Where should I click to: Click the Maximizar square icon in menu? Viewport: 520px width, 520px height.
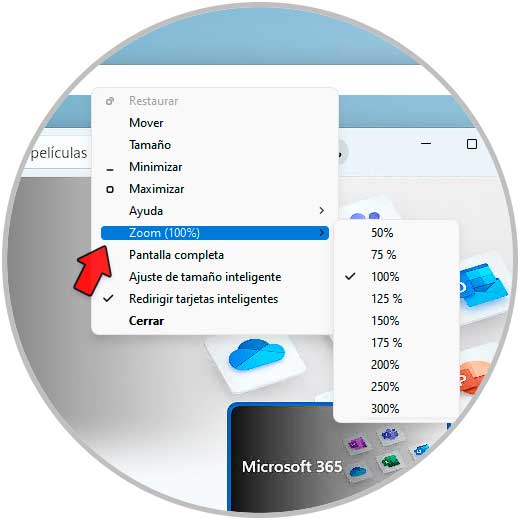tap(110, 189)
